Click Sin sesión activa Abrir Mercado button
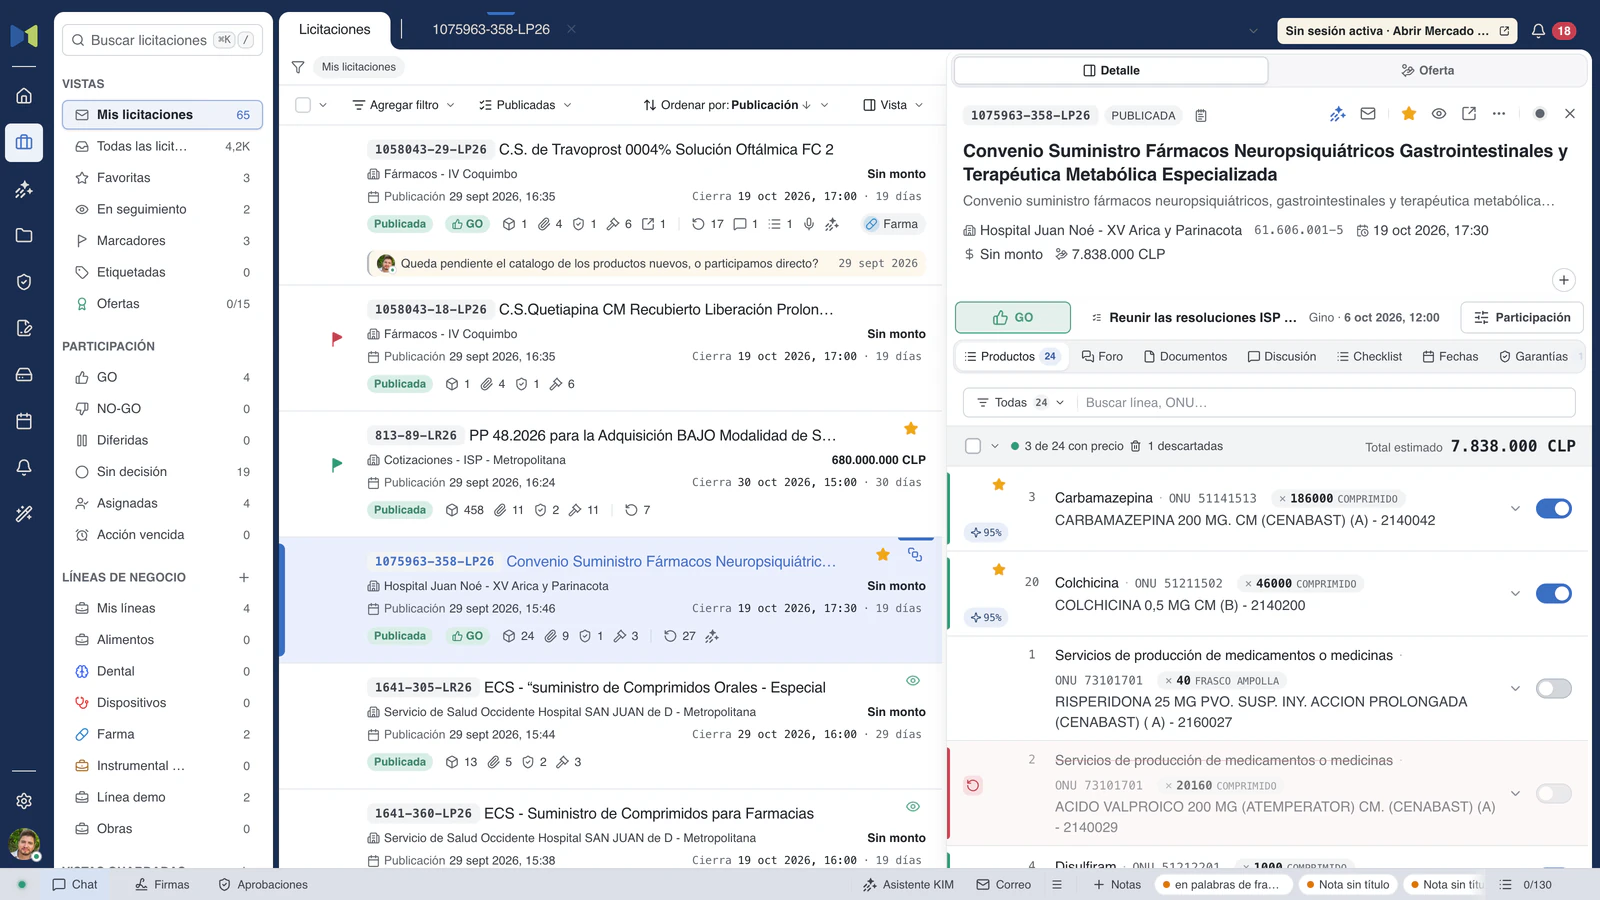1600x900 pixels. coord(1397,31)
